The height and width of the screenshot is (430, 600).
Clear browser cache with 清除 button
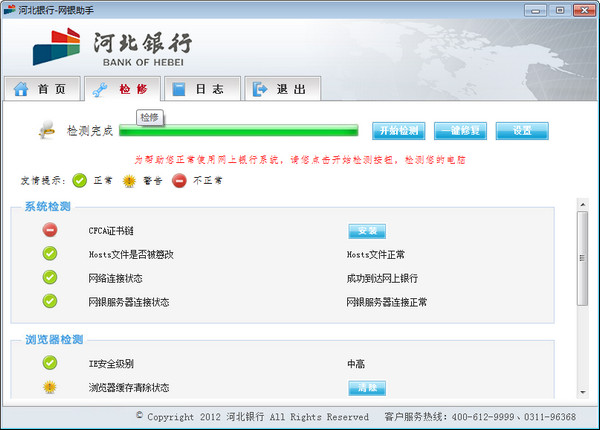pos(367,388)
